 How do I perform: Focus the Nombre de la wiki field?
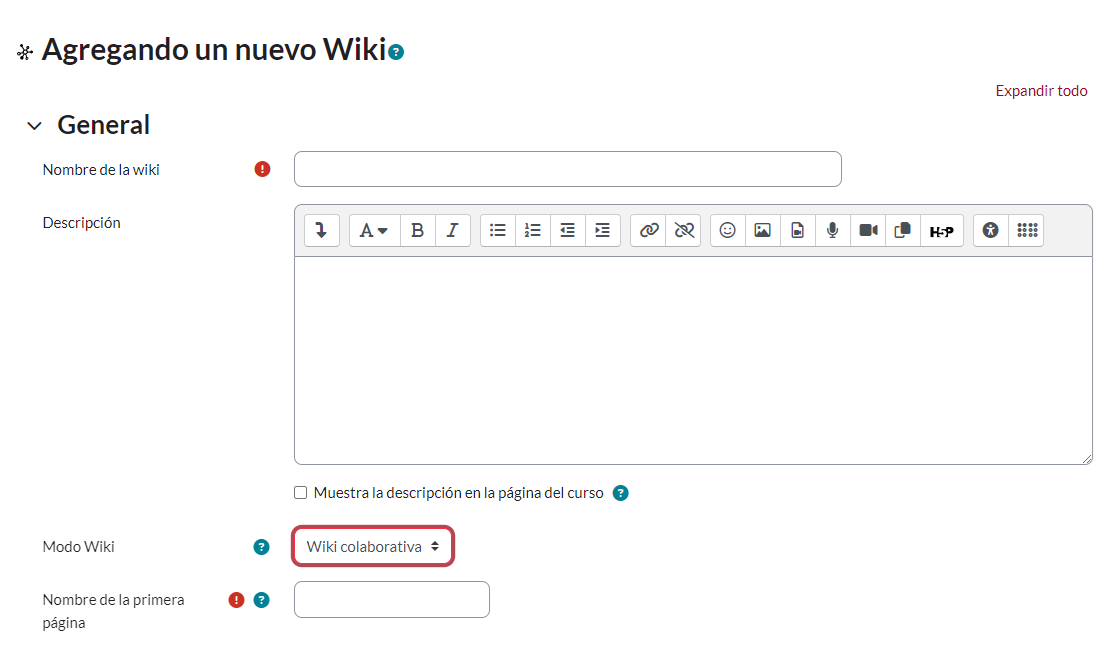(x=567, y=170)
